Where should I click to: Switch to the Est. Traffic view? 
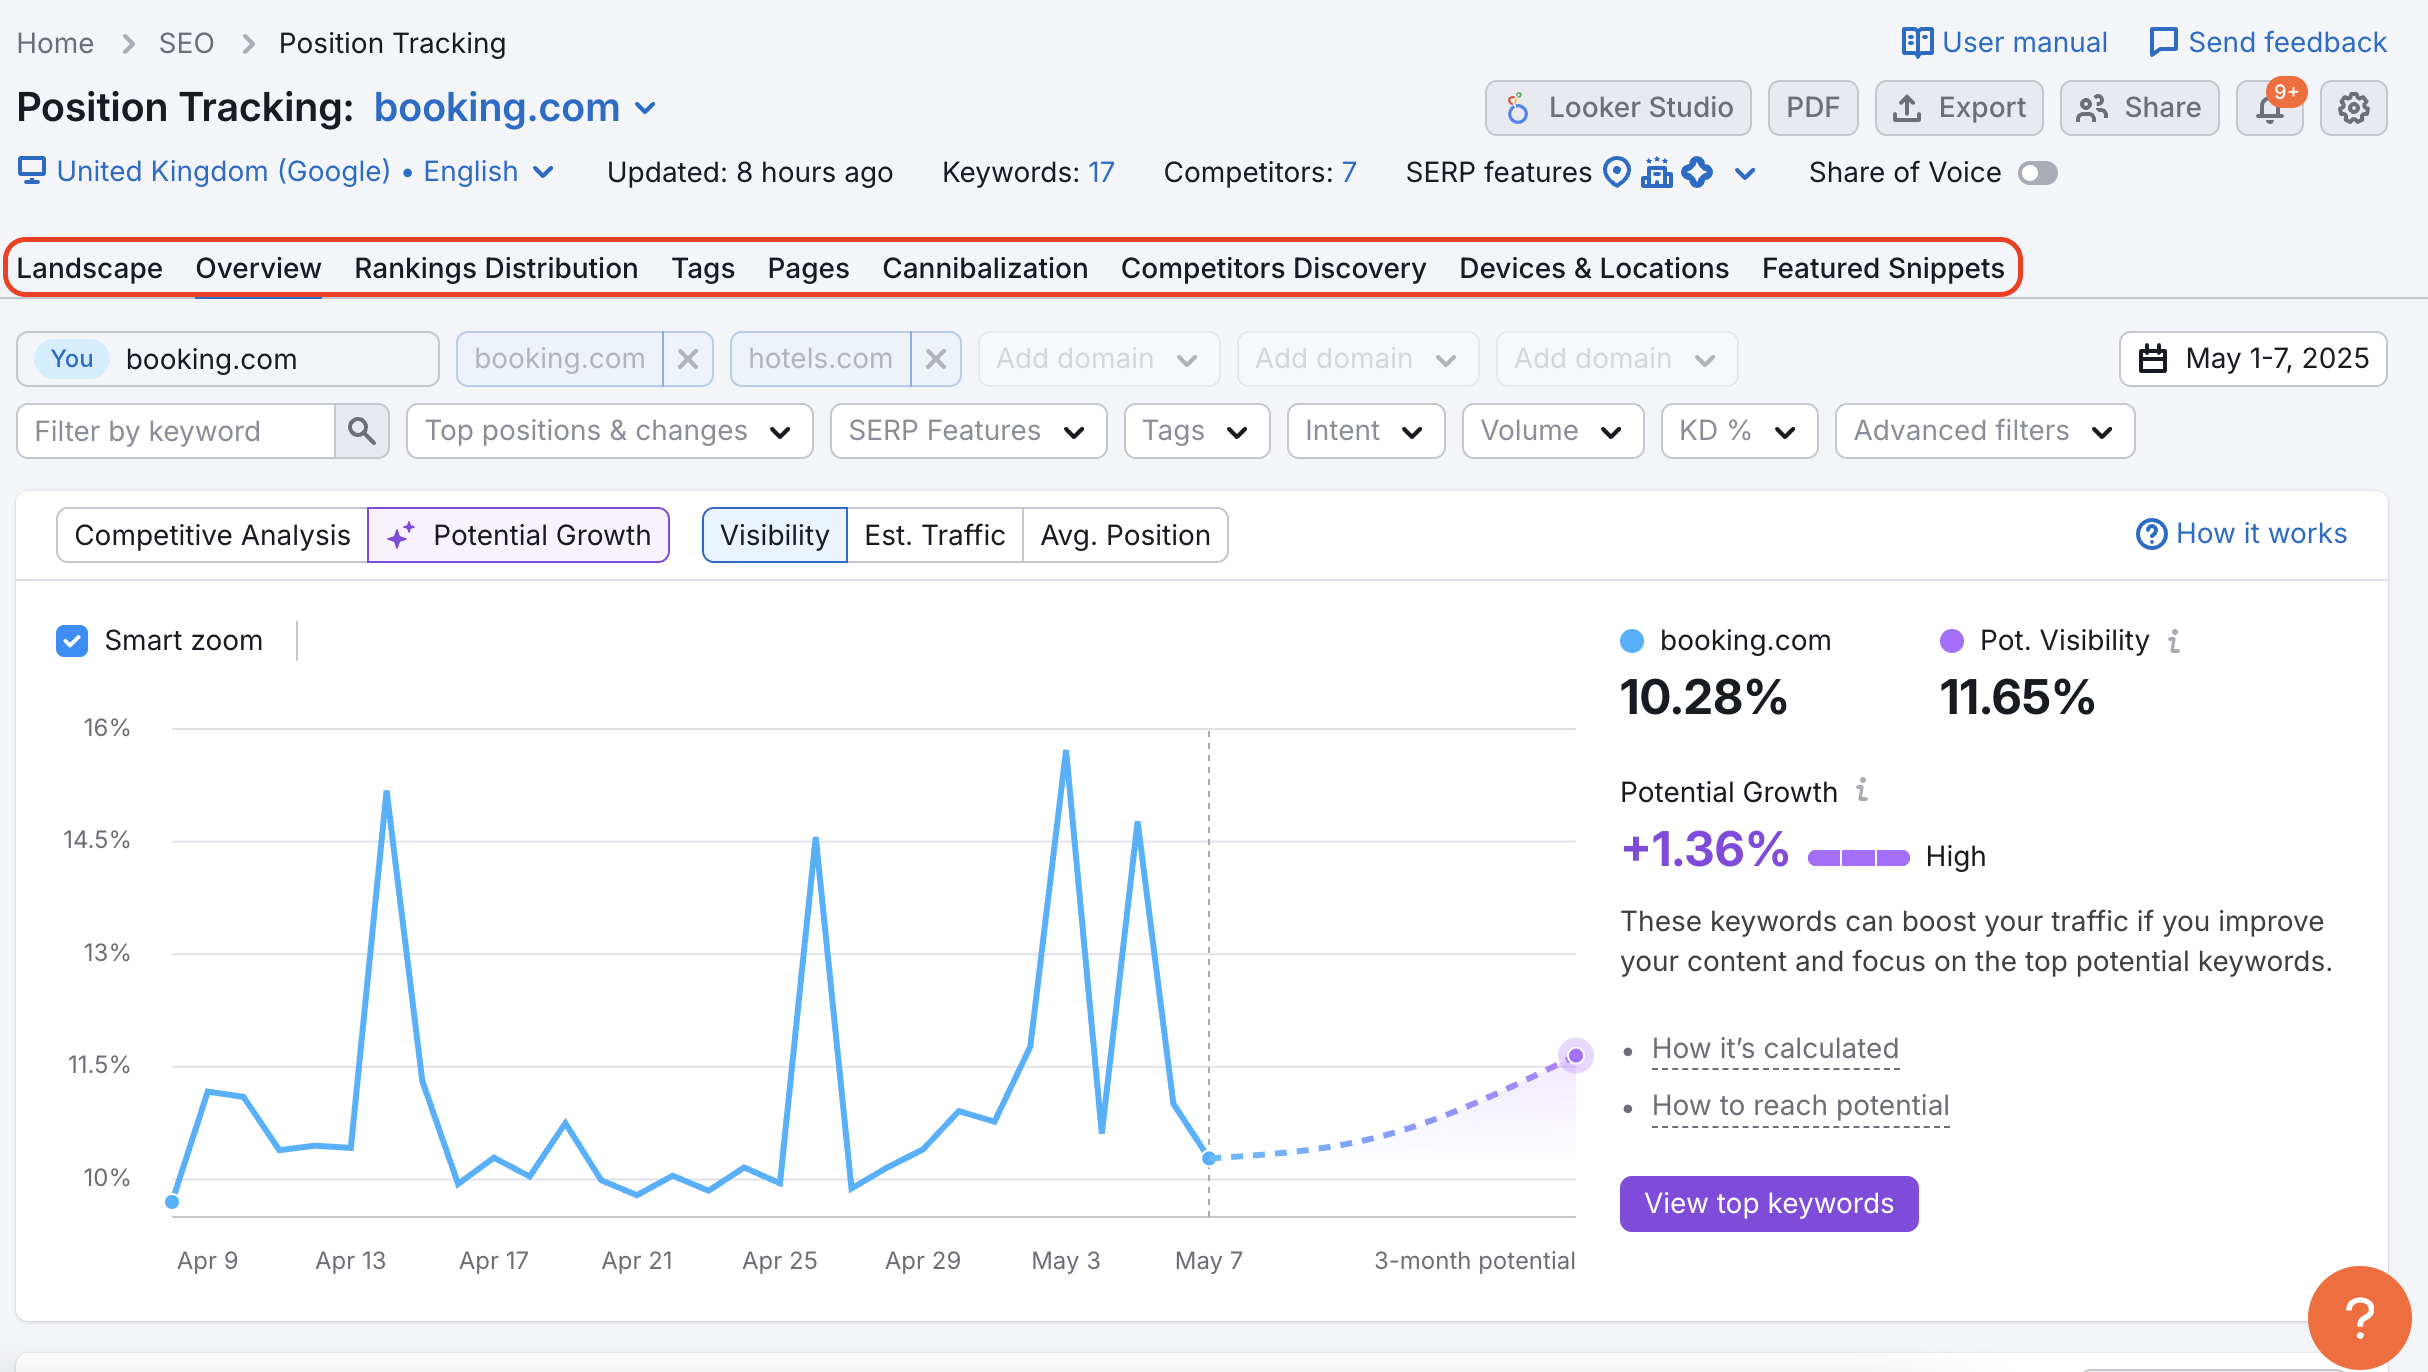pyautogui.click(x=934, y=534)
